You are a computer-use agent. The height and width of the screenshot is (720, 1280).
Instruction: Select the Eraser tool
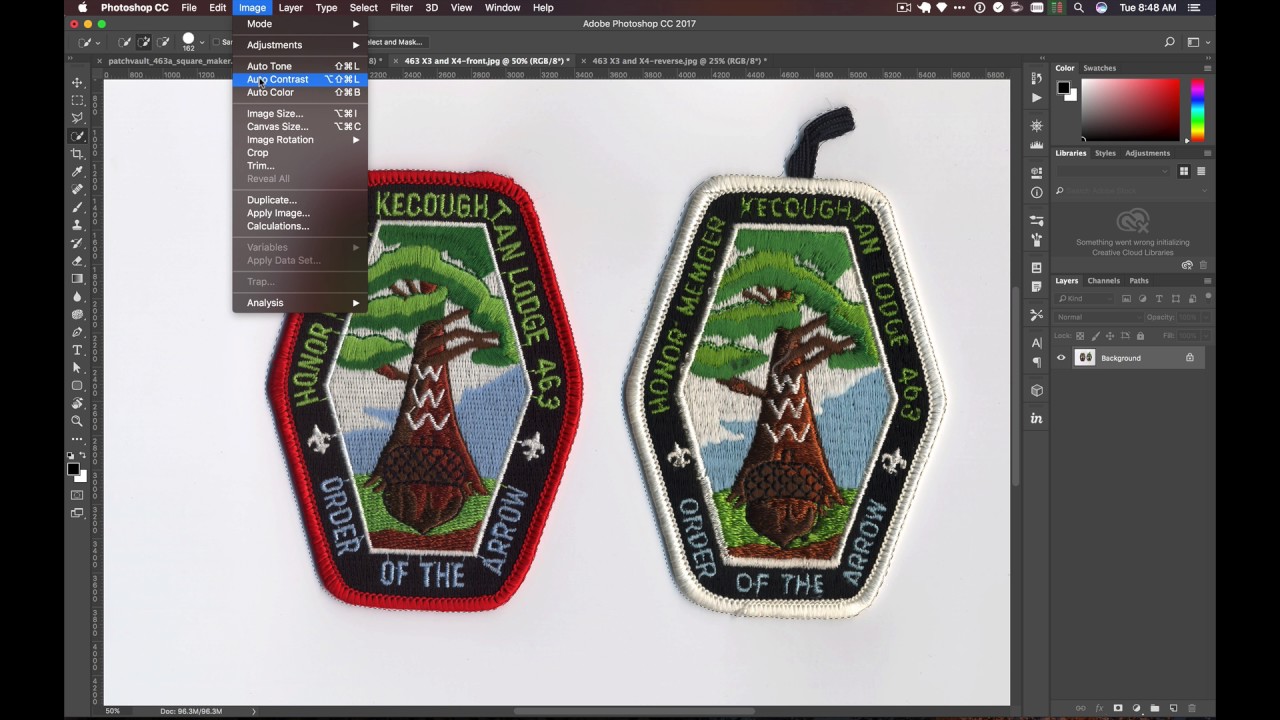(x=77, y=261)
